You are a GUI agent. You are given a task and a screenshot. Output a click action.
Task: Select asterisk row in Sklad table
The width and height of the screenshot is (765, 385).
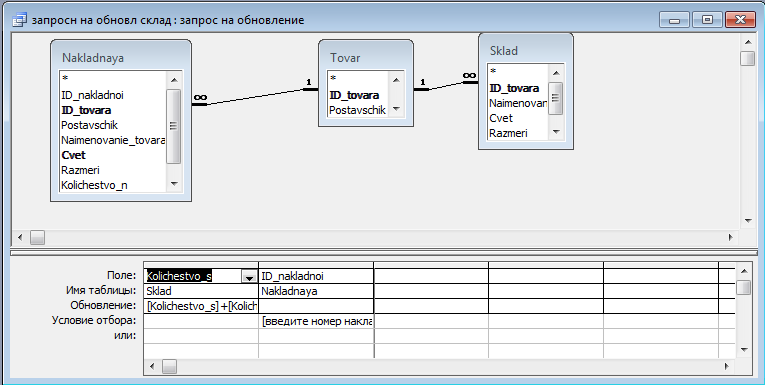[493, 72]
